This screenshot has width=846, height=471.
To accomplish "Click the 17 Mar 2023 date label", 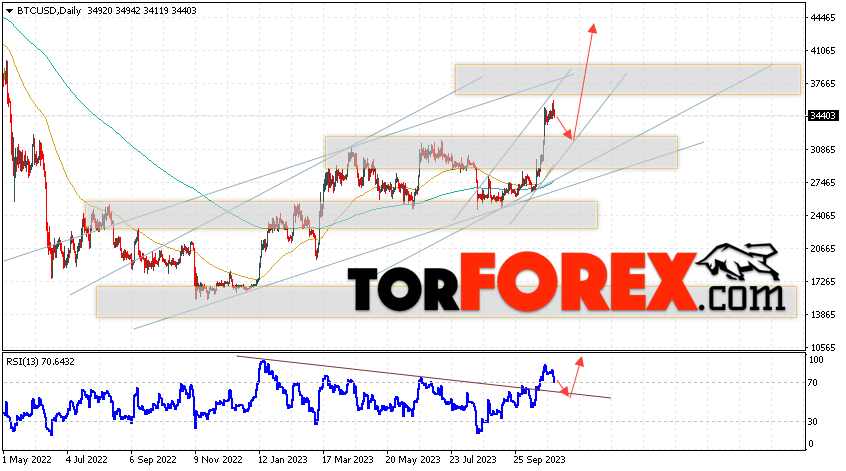I will tap(347, 460).
